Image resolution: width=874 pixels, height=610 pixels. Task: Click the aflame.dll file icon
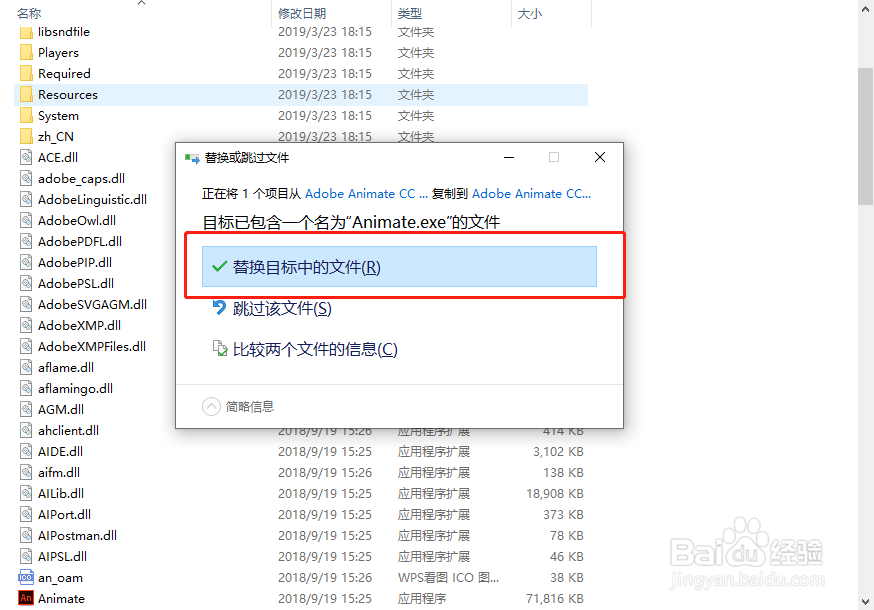click(26, 367)
